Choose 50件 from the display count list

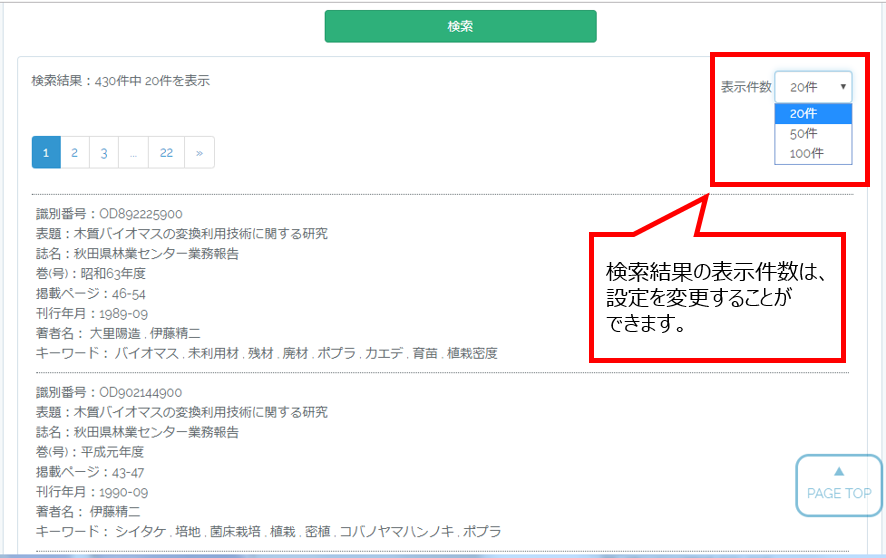tap(813, 134)
